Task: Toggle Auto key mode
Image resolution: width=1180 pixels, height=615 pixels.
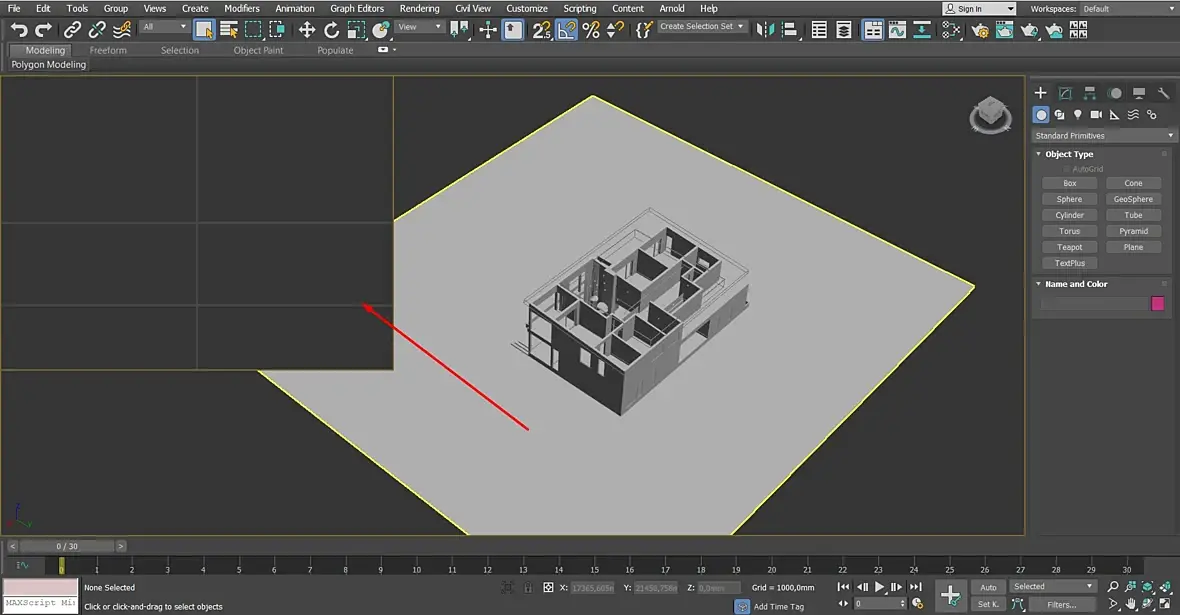Action: tap(988, 587)
